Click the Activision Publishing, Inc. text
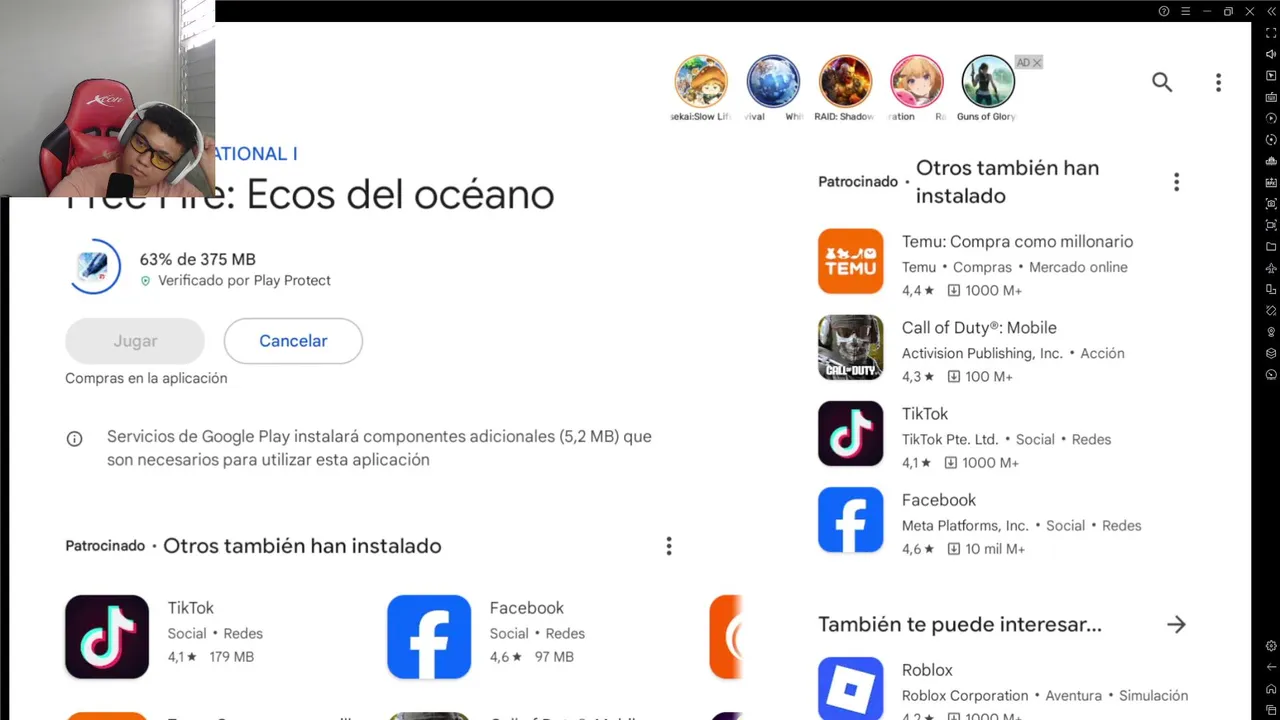The image size is (1280, 720). [982, 354]
